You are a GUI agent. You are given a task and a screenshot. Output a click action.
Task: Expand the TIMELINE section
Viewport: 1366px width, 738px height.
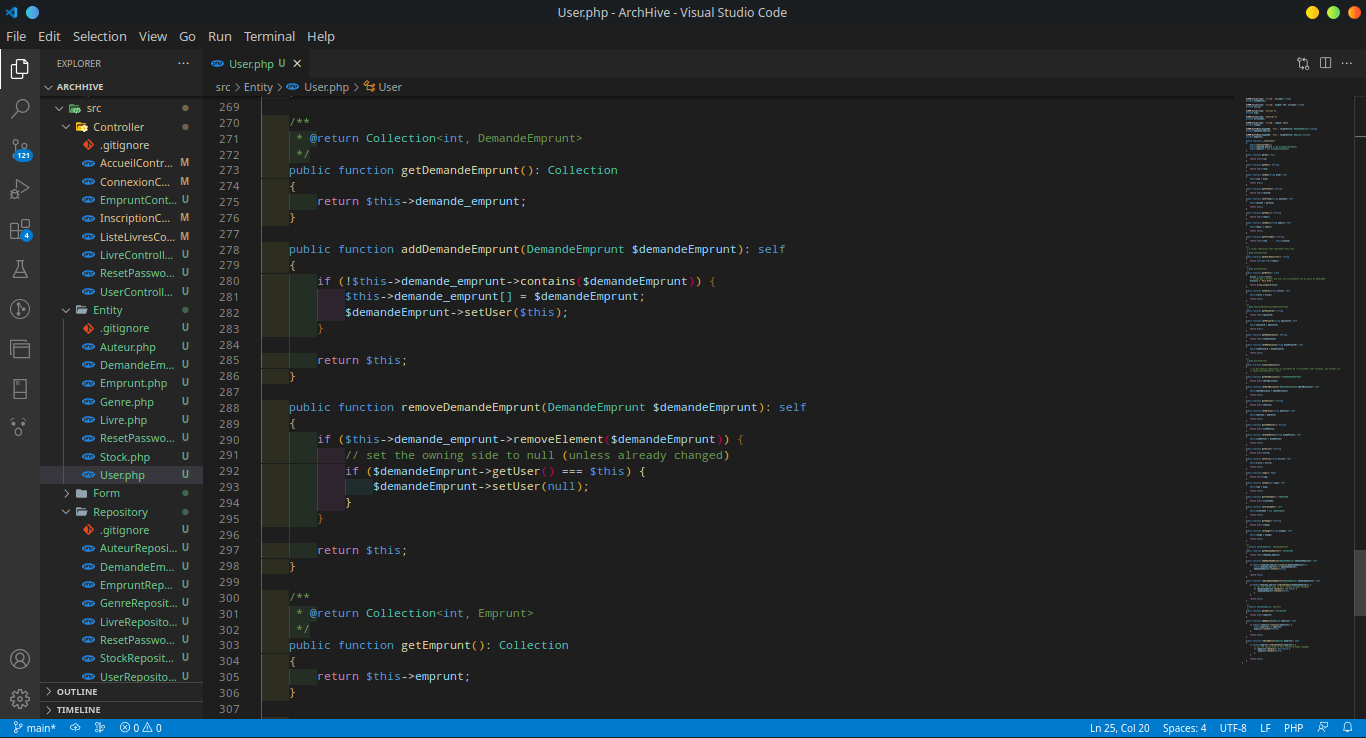(x=78, y=710)
